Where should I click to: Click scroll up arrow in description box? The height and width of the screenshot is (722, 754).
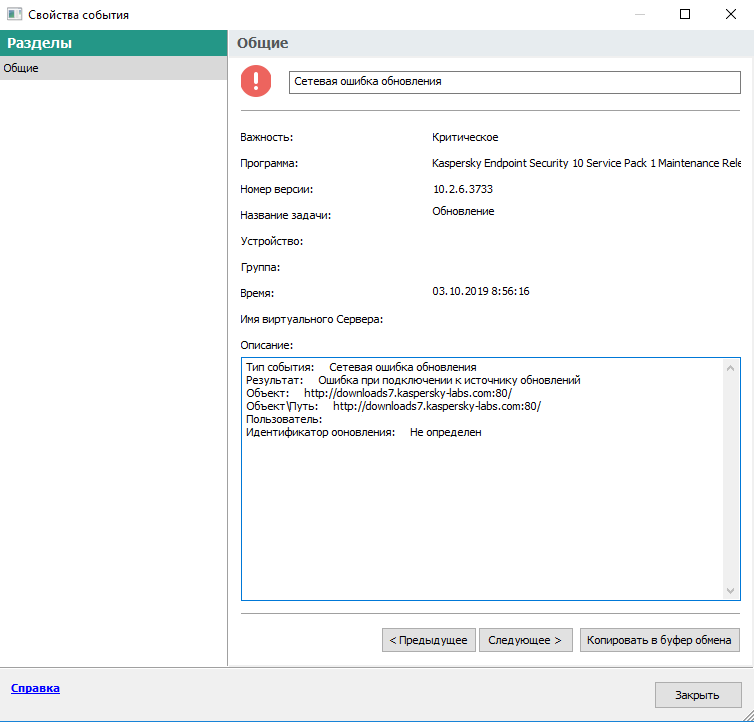click(731, 367)
